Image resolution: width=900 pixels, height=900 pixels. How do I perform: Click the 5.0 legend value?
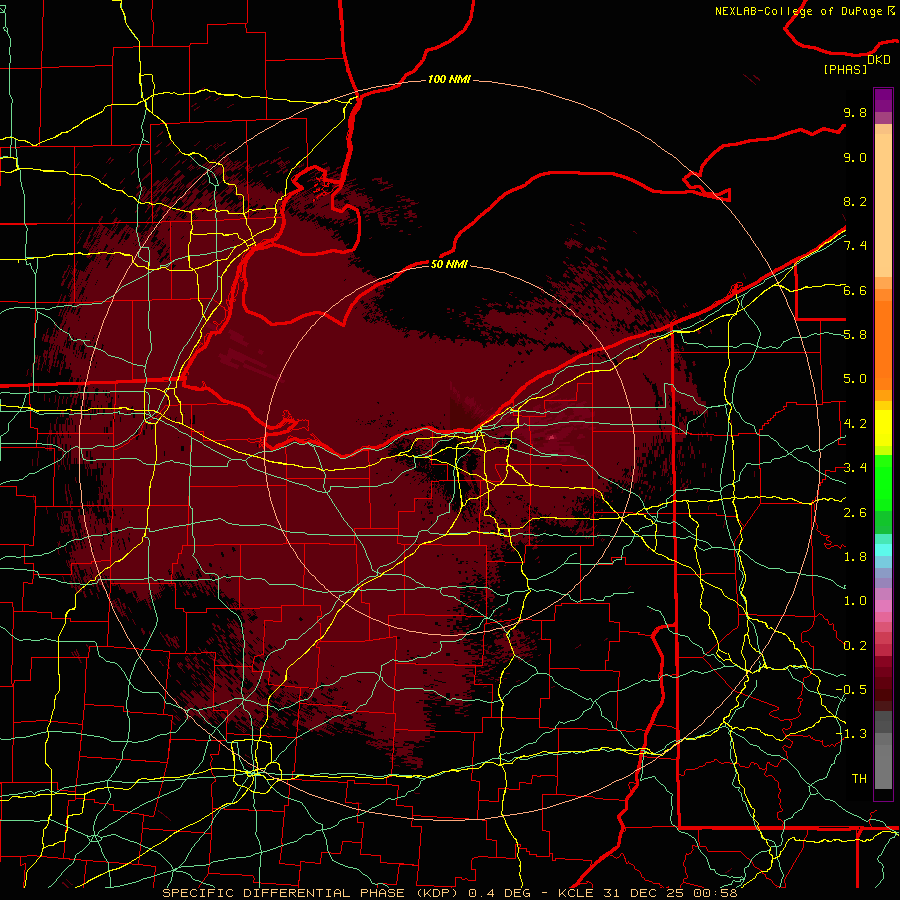[855, 379]
